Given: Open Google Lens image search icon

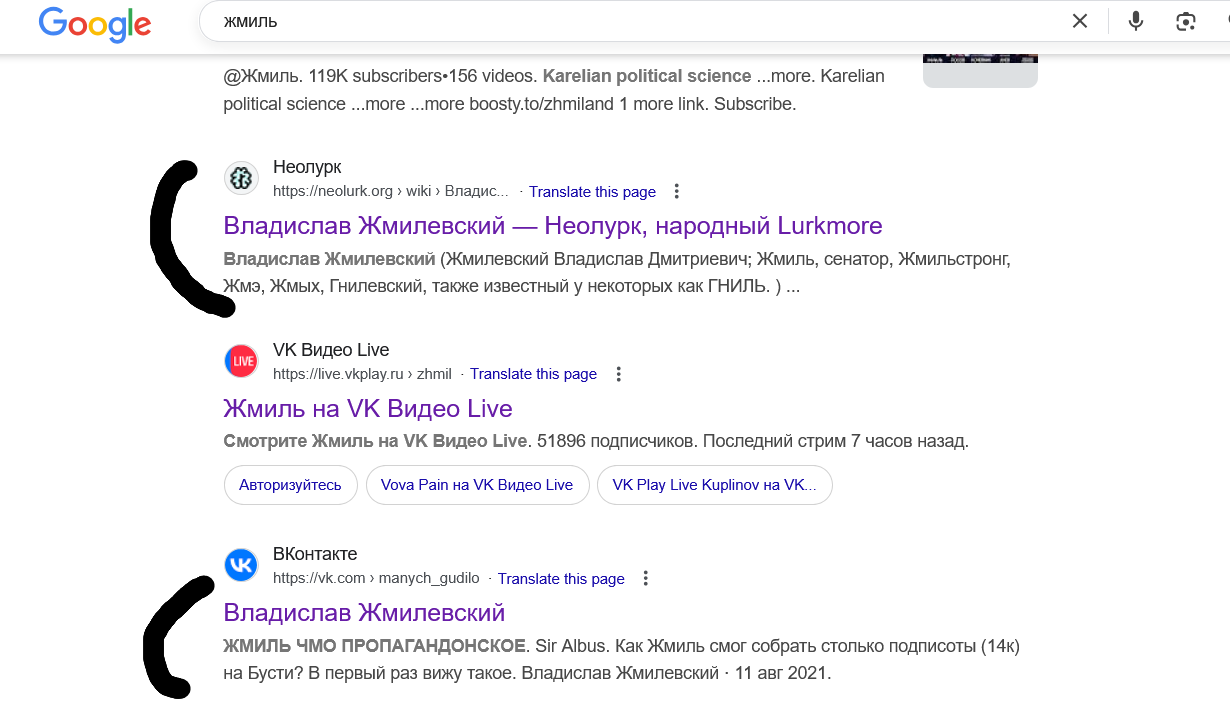Looking at the screenshot, I should tap(1186, 21).
